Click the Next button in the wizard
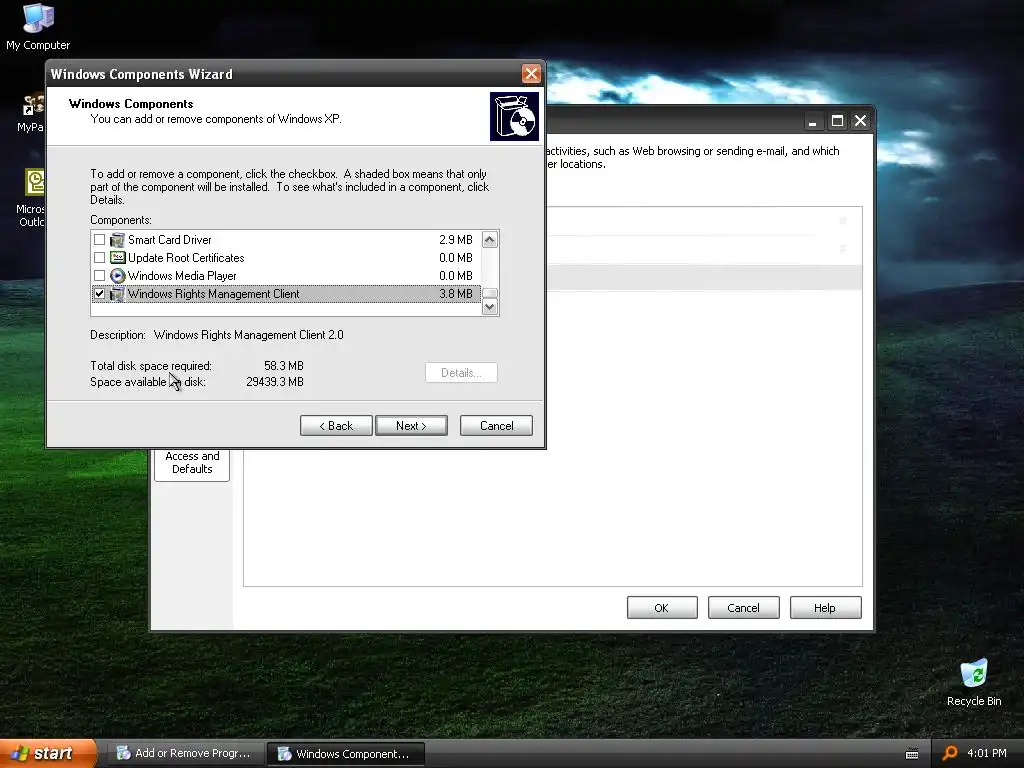This screenshot has width=1024, height=768. 411,426
